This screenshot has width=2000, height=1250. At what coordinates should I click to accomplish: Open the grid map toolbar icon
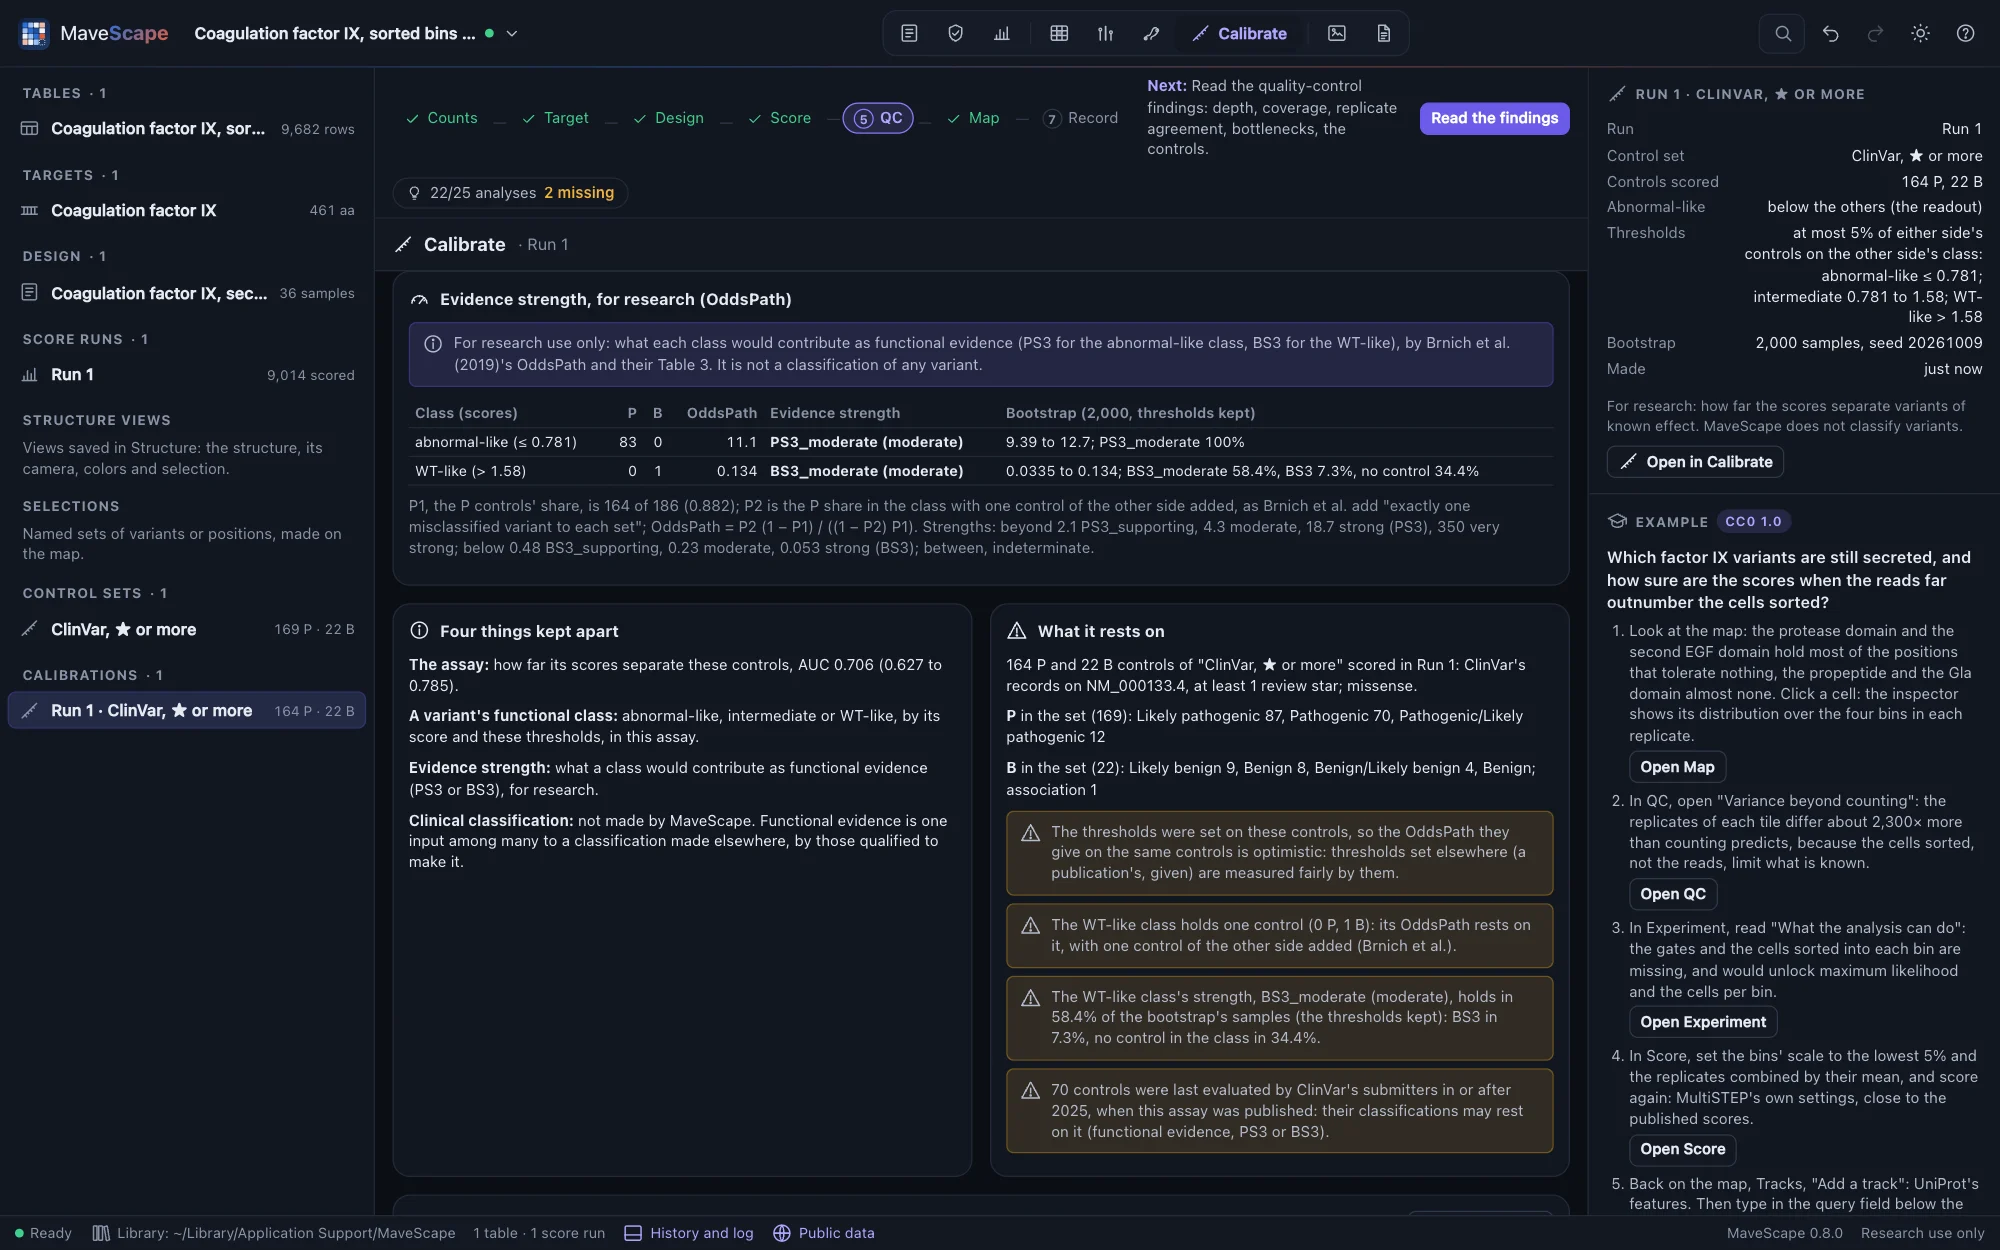click(x=1059, y=33)
